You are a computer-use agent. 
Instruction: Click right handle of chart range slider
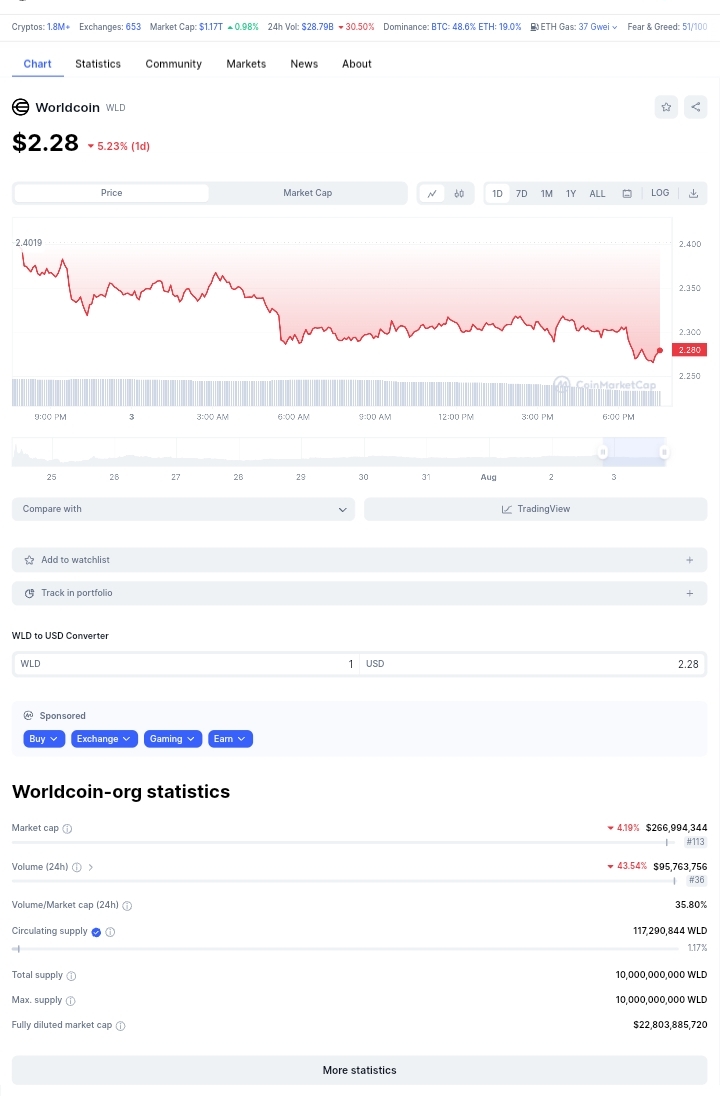[664, 452]
